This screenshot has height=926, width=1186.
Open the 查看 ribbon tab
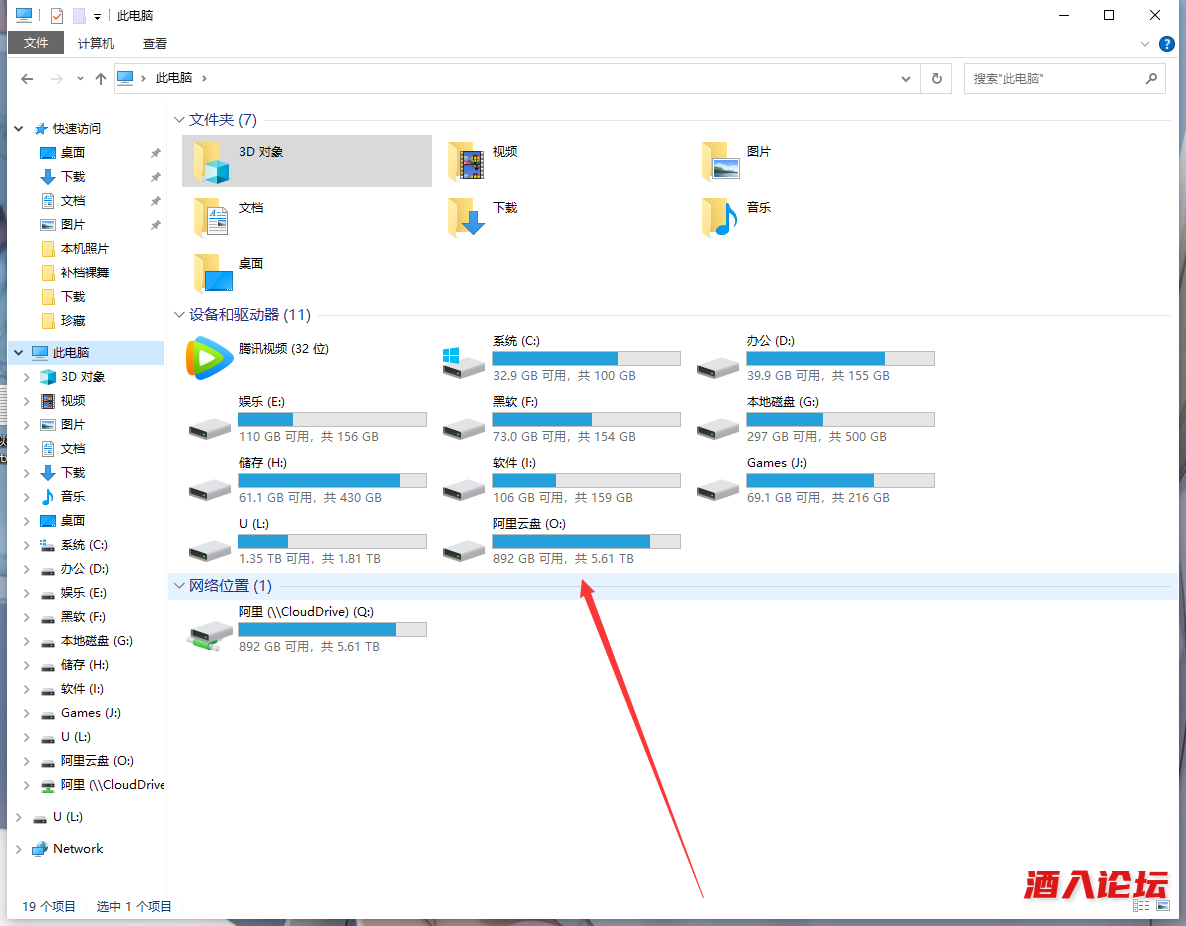tap(155, 43)
